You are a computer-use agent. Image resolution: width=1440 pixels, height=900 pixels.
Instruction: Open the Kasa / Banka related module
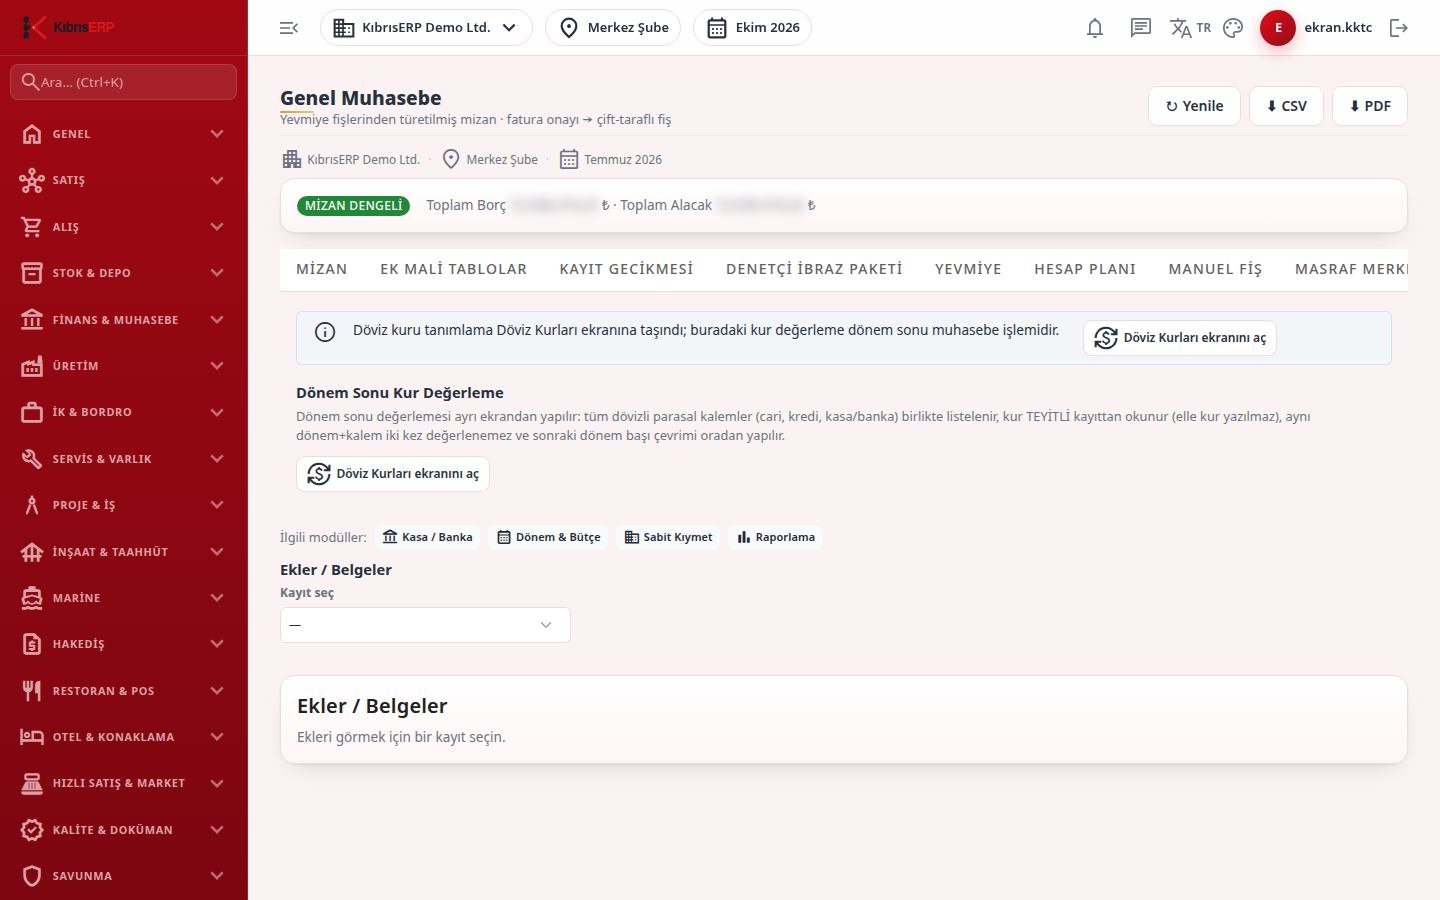[428, 537]
